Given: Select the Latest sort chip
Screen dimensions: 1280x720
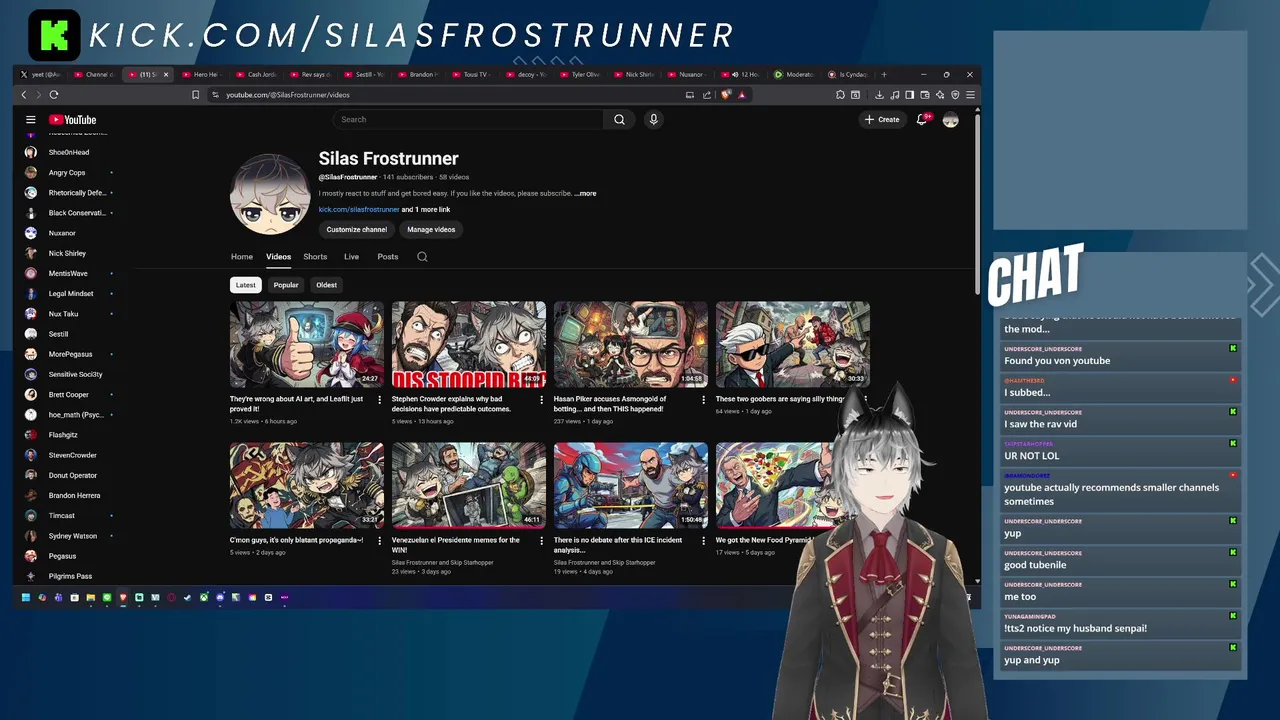Looking at the screenshot, I should pyautogui.click(x=245, y=285).
